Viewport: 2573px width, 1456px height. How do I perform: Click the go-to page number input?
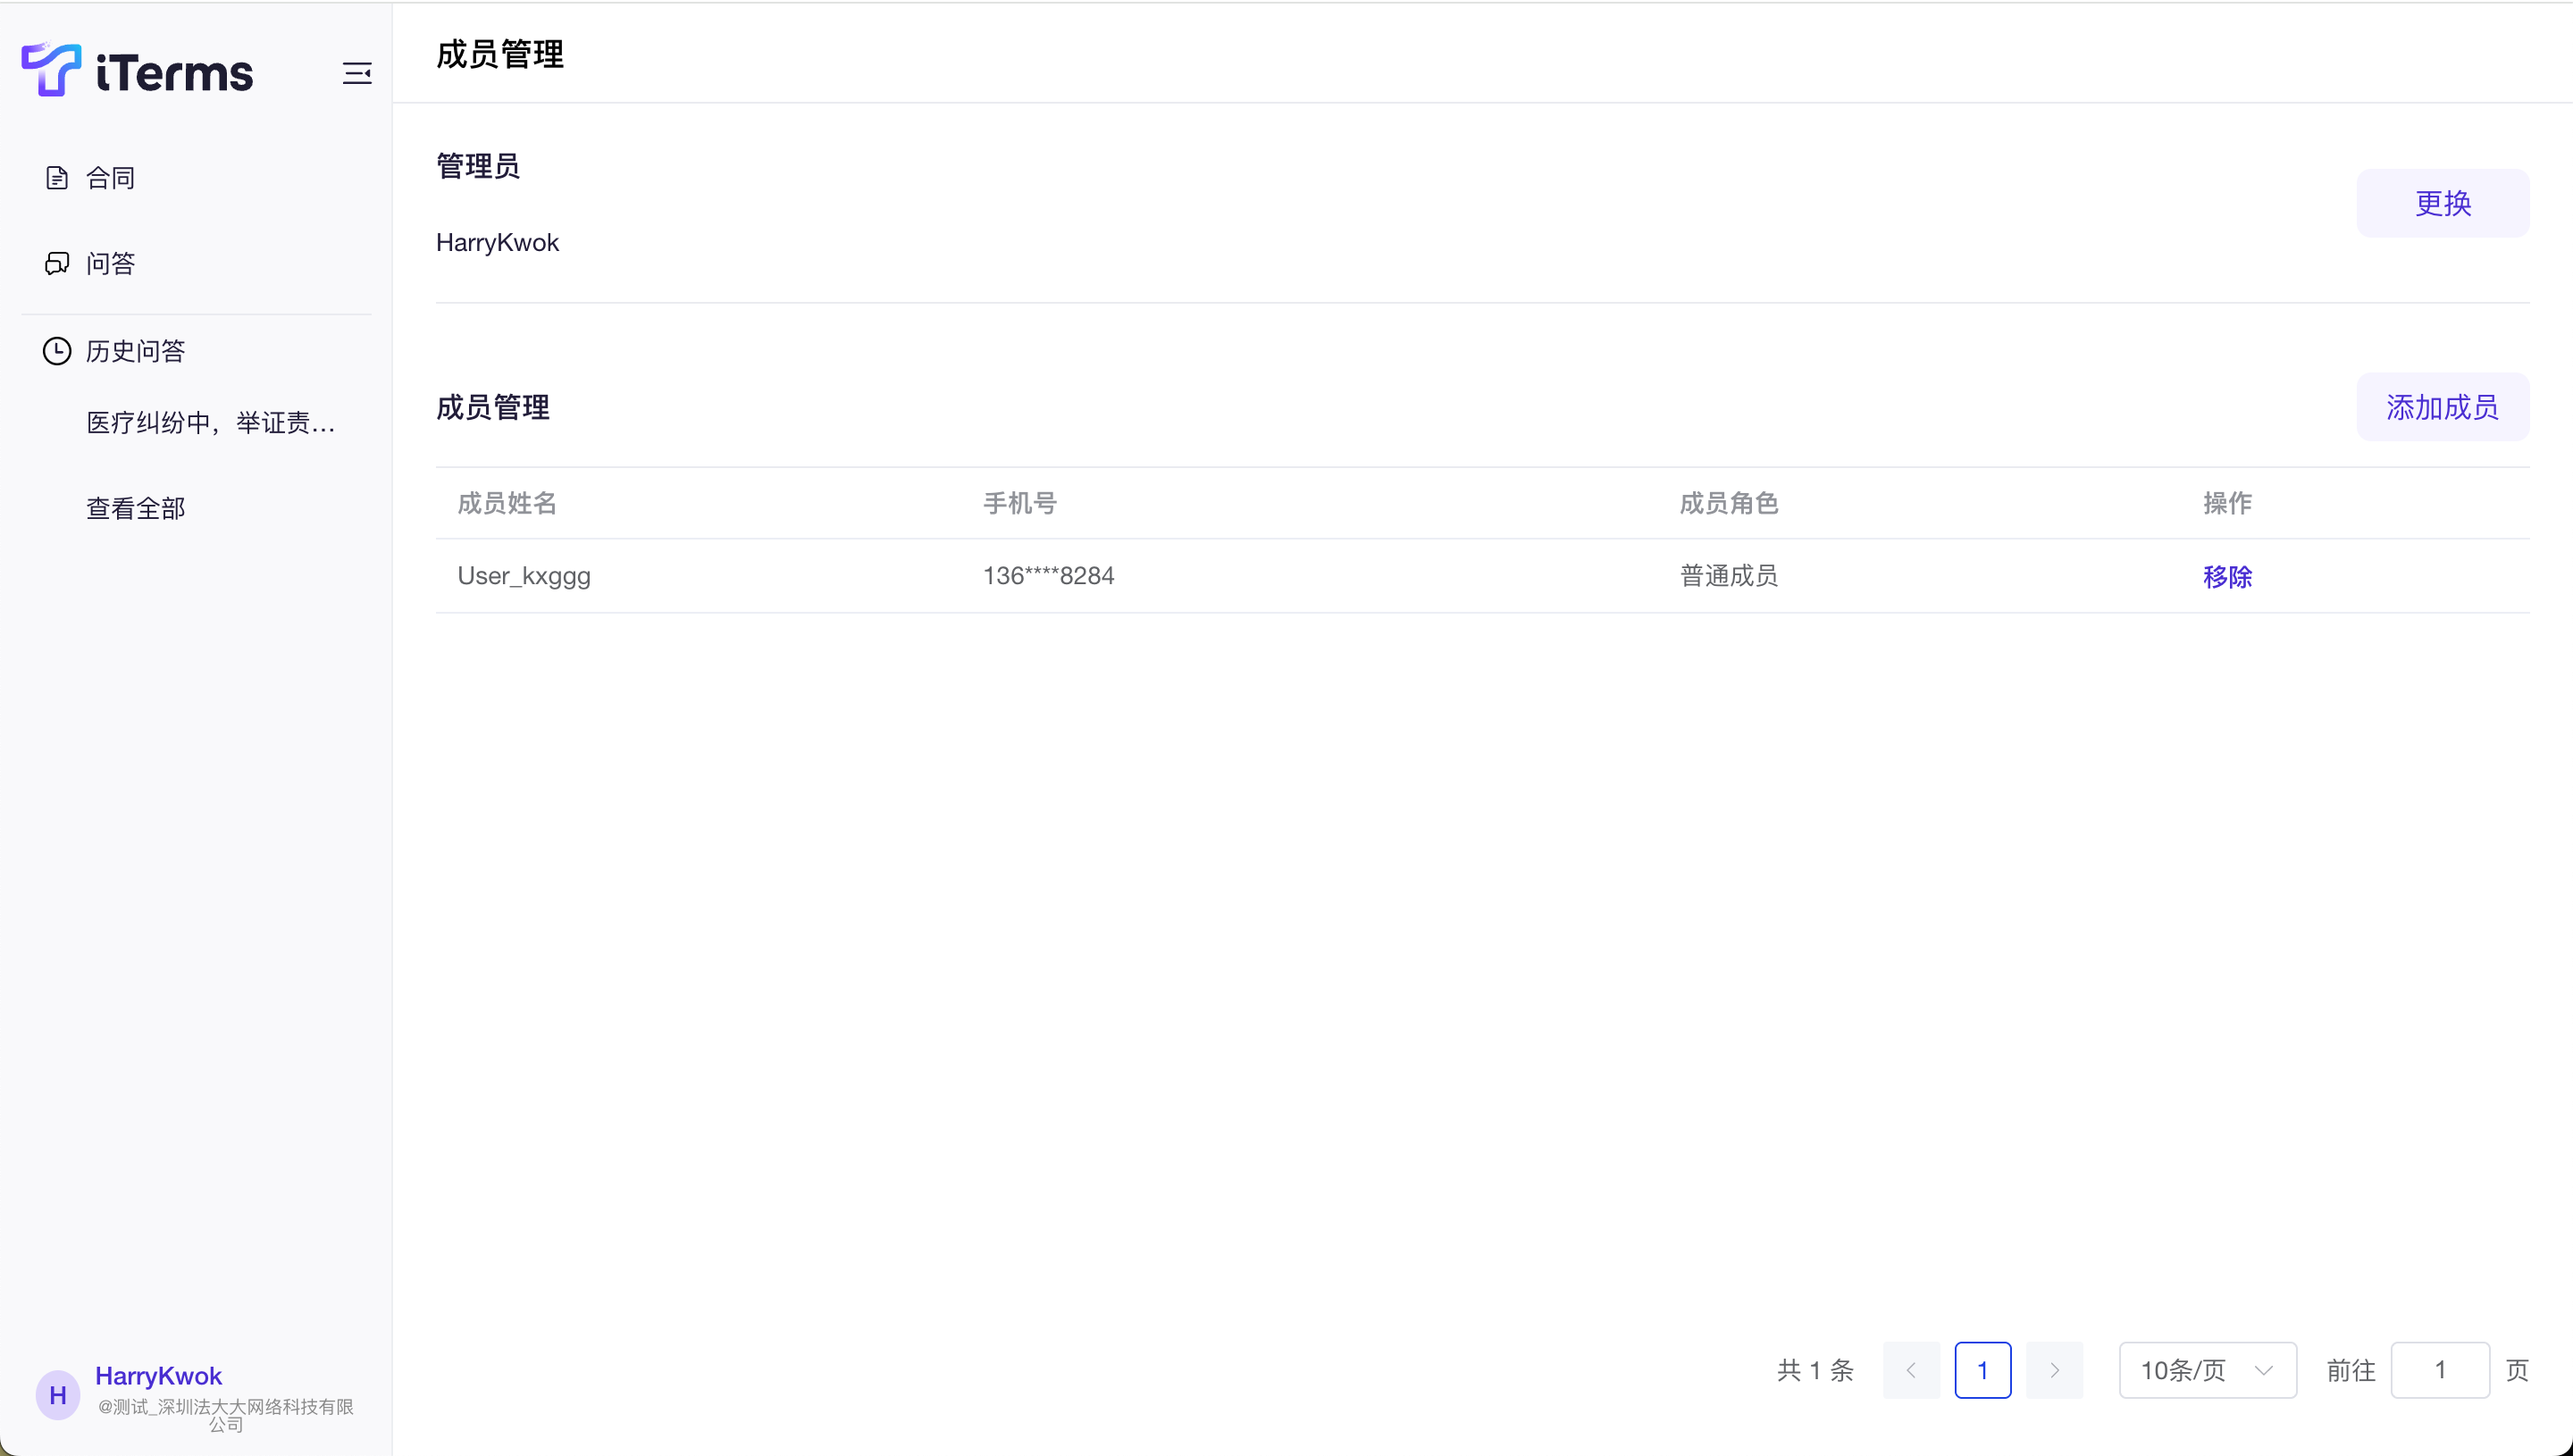pos(2439,1370)
